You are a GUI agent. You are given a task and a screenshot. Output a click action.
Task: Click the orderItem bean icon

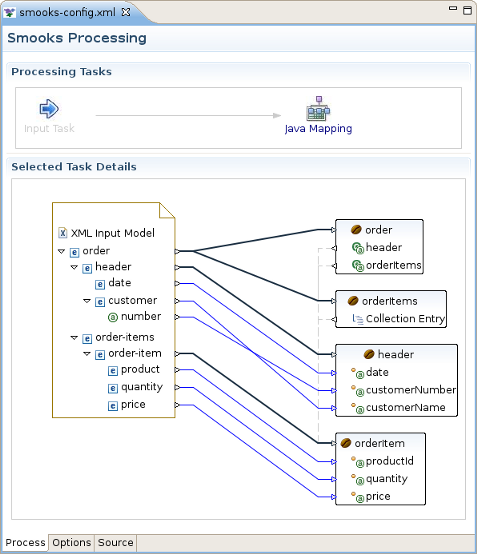(346, 443)
